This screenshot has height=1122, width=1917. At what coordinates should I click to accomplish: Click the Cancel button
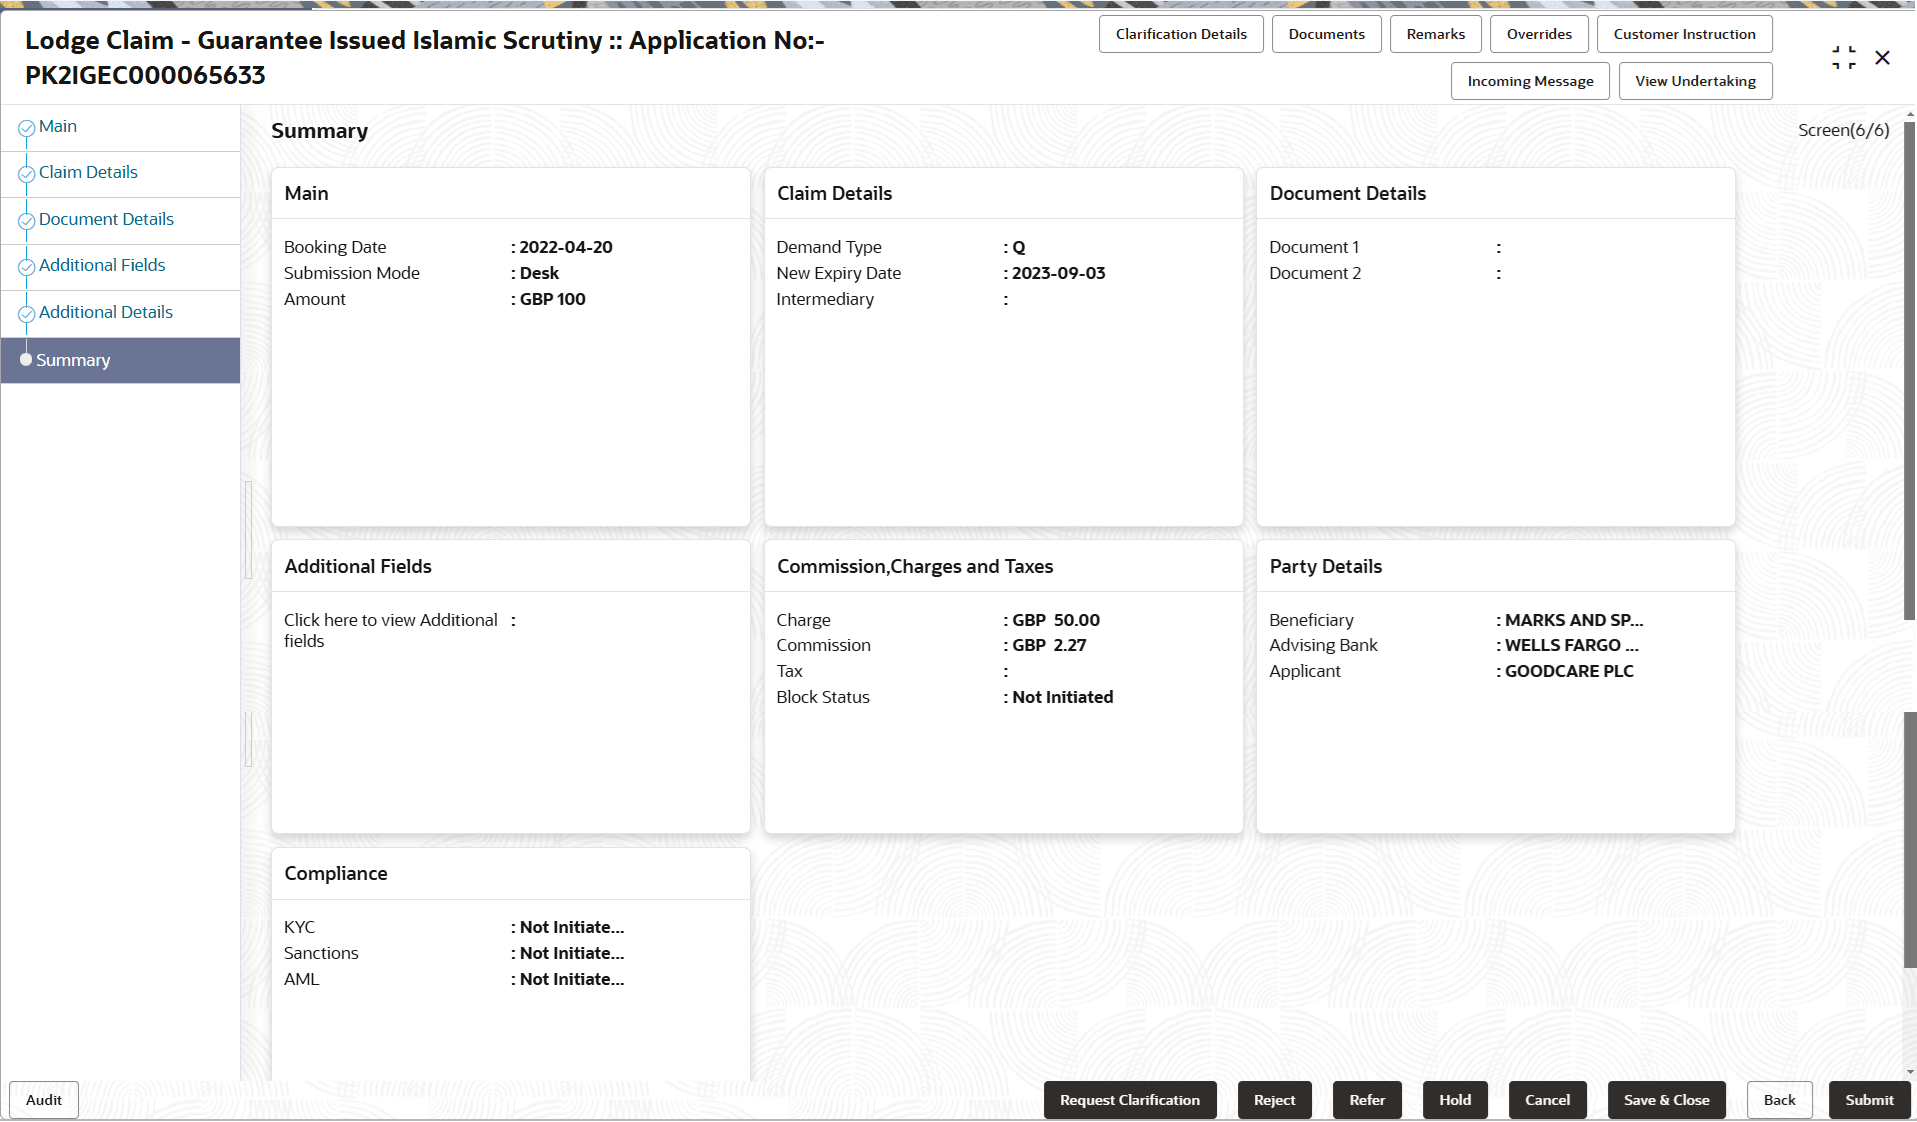click(1547, 1100)
